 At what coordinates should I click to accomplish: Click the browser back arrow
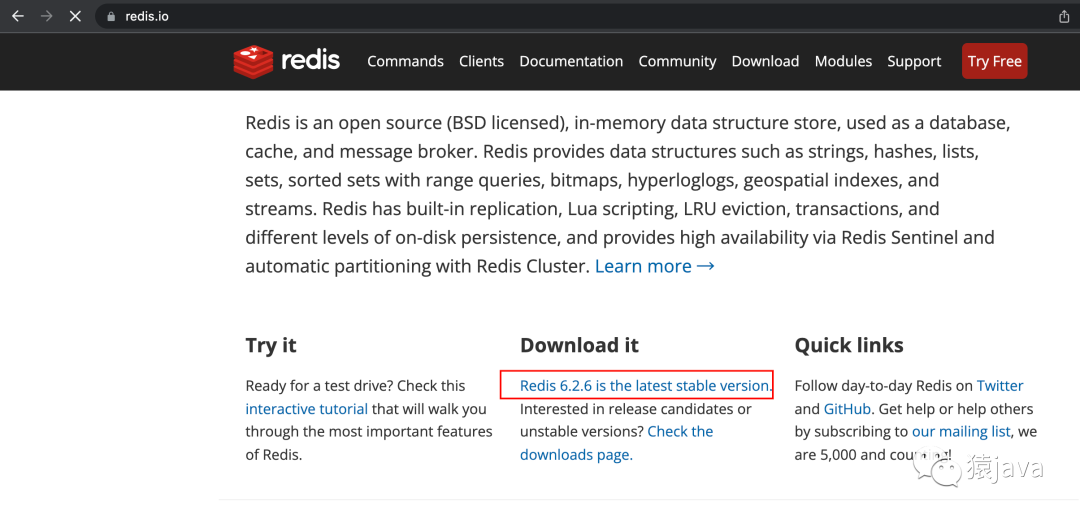[x=18, y=16]
